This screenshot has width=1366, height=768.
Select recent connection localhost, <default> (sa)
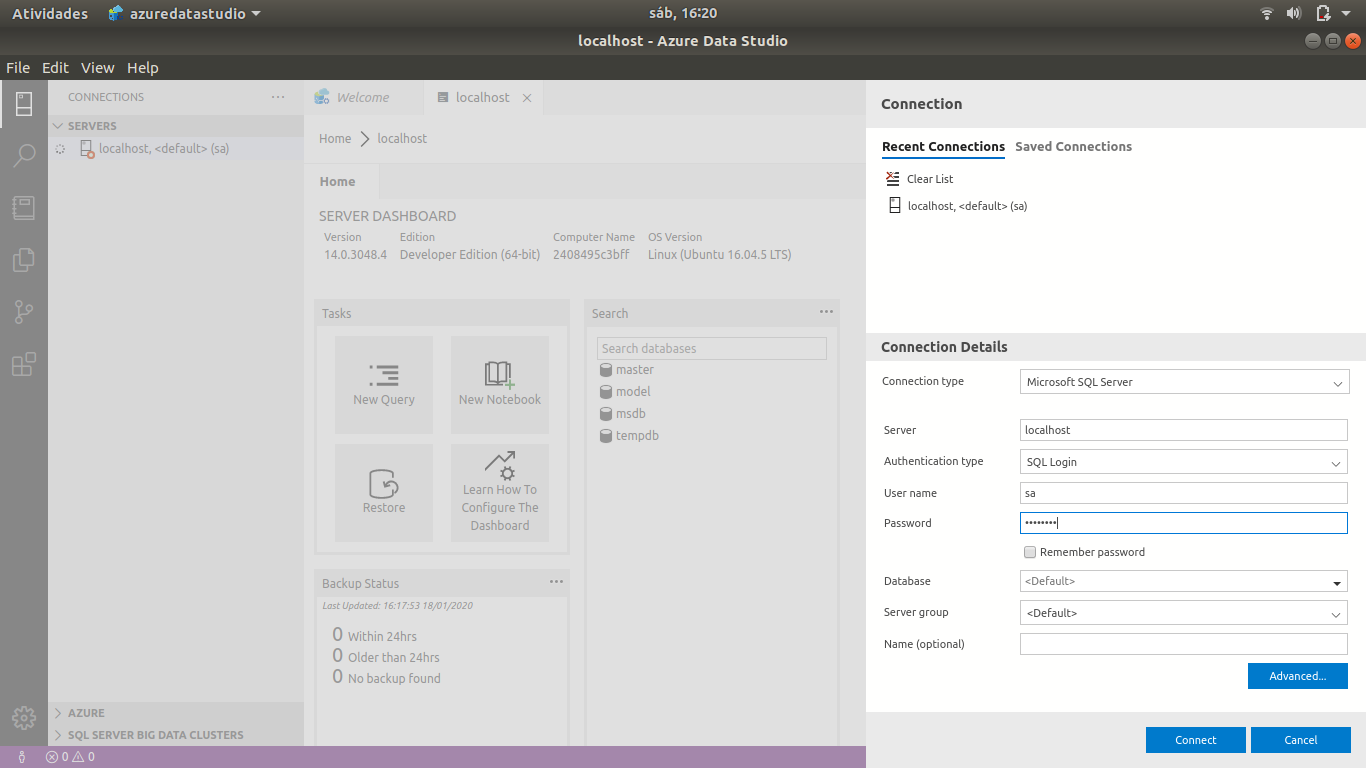pyautogui.click(x=967, y=206)
